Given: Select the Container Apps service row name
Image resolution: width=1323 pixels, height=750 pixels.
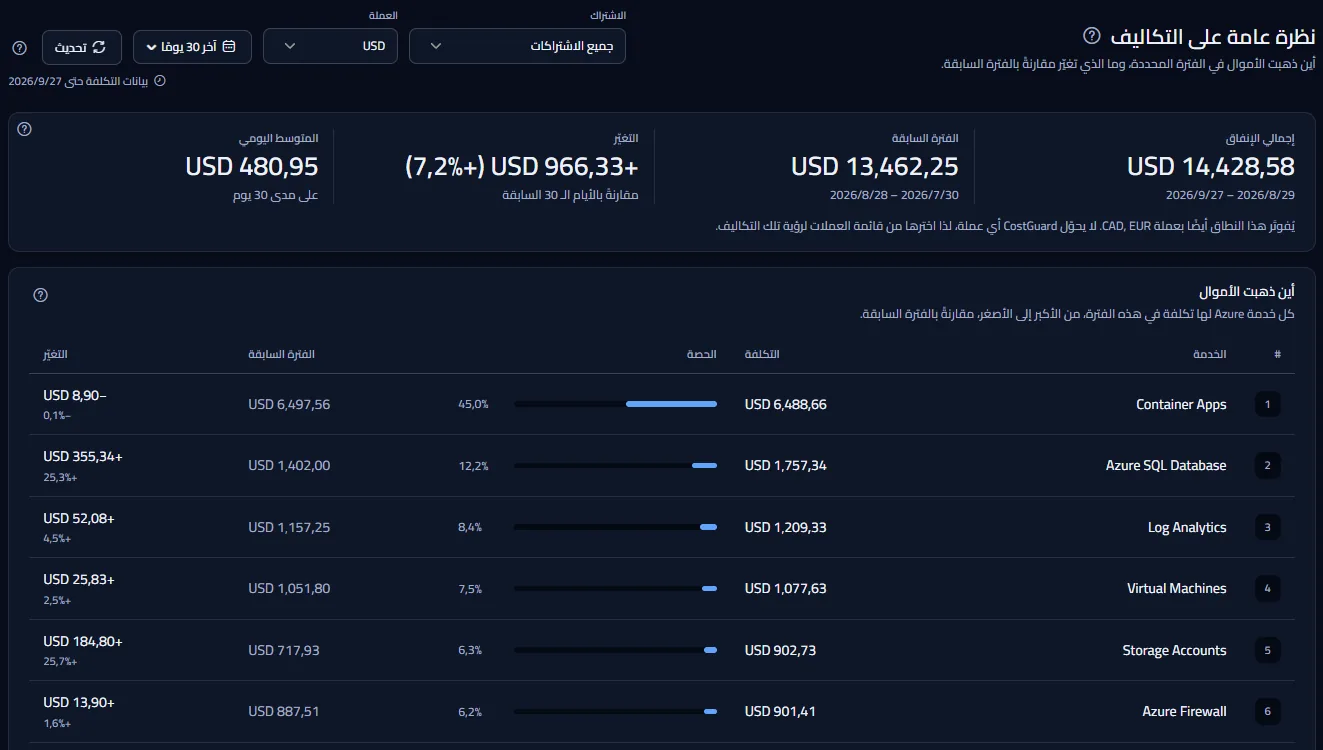Looking at the screenshot, I should point(1181,405).
